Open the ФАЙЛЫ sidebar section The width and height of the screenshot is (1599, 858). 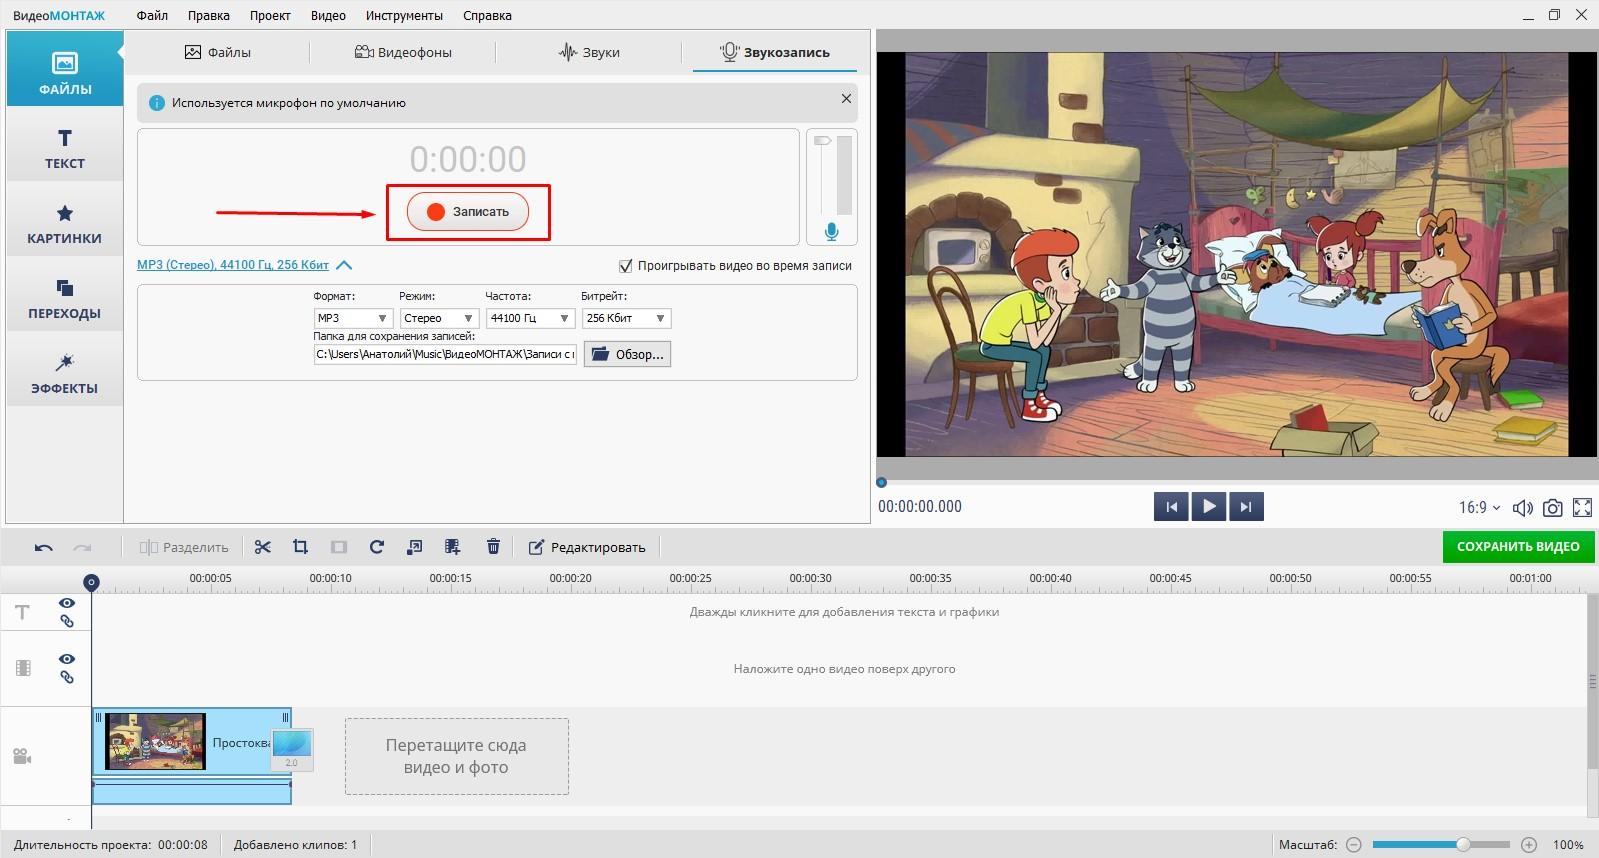point(65,69)
